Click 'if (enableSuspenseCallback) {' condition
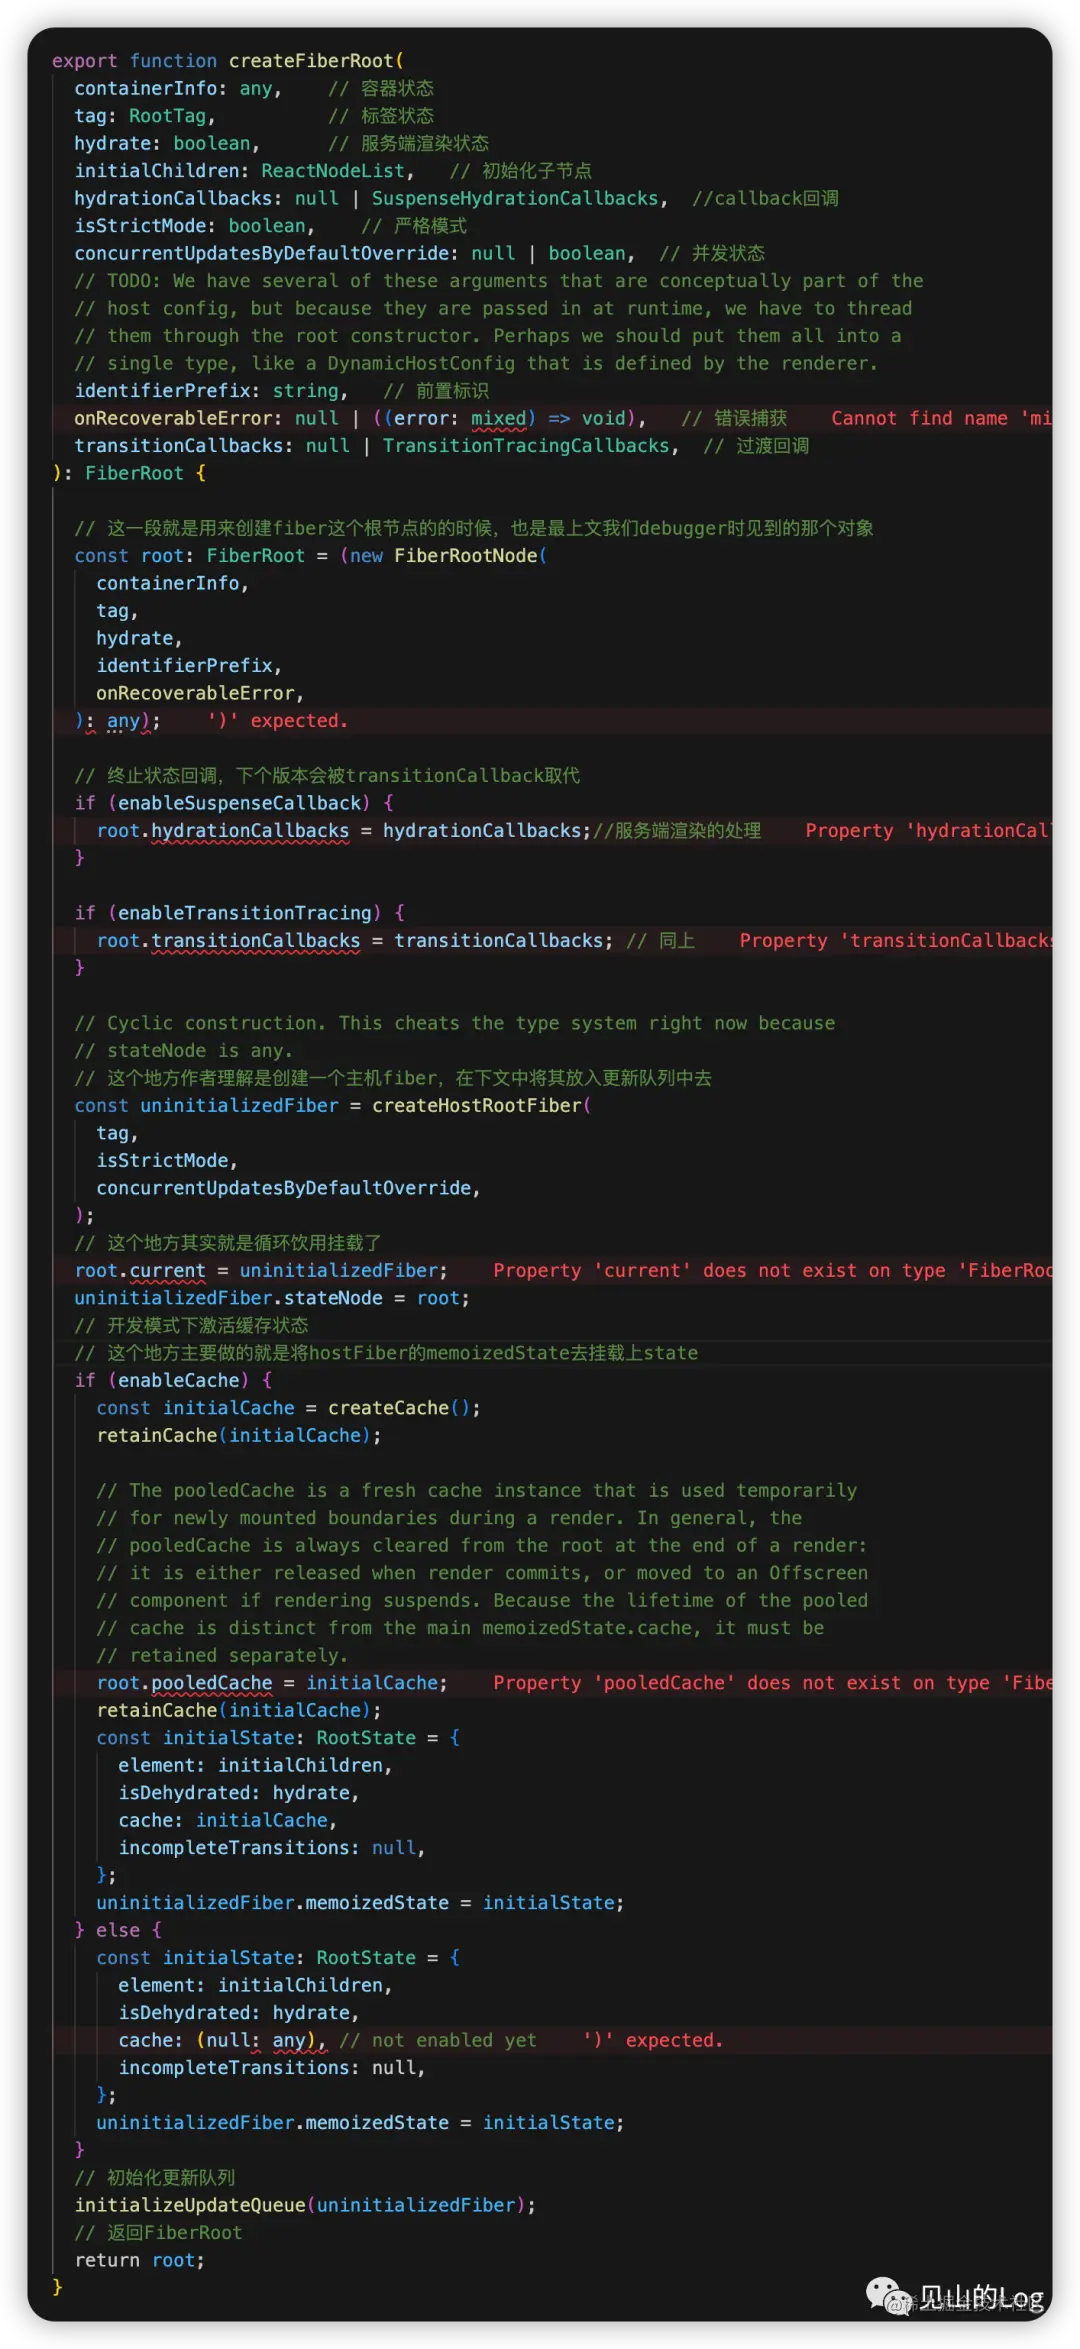The height and width of the screenshot is (2349, 1080). pyautogui.click(x=234, y=803)
